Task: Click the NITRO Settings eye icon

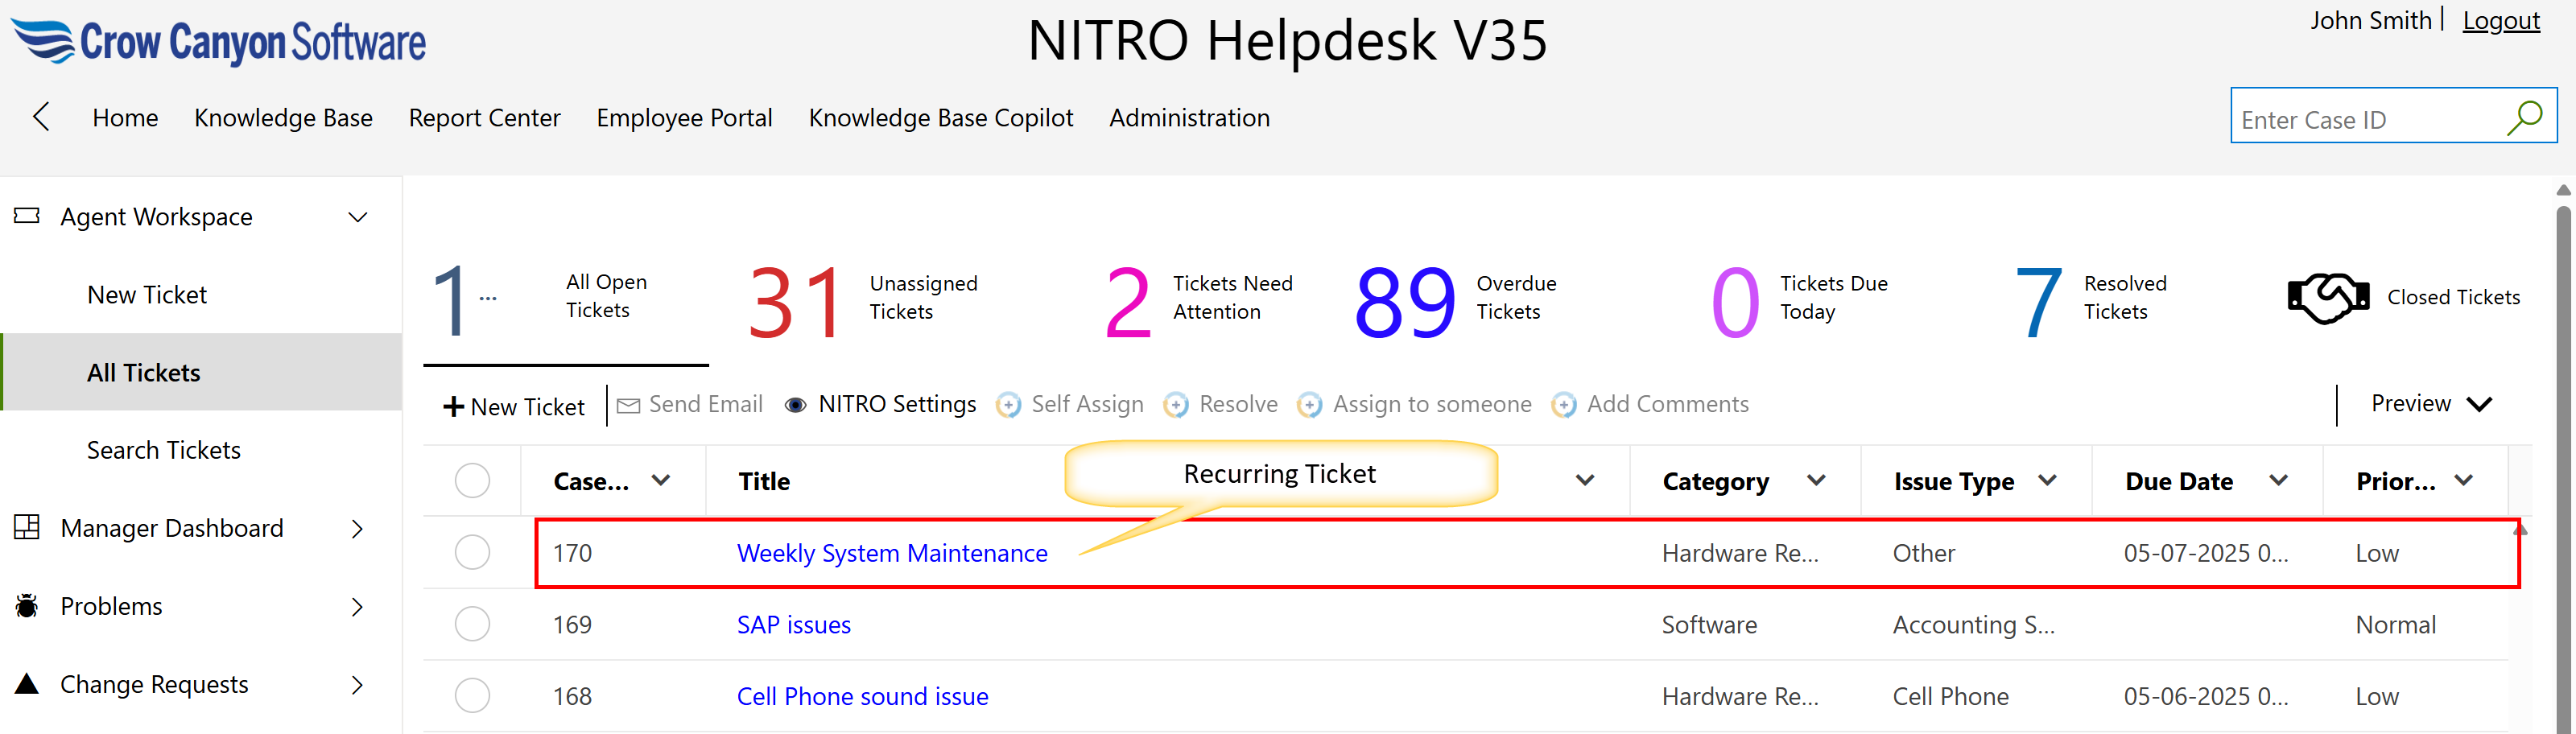Action: tap(795, 405)
